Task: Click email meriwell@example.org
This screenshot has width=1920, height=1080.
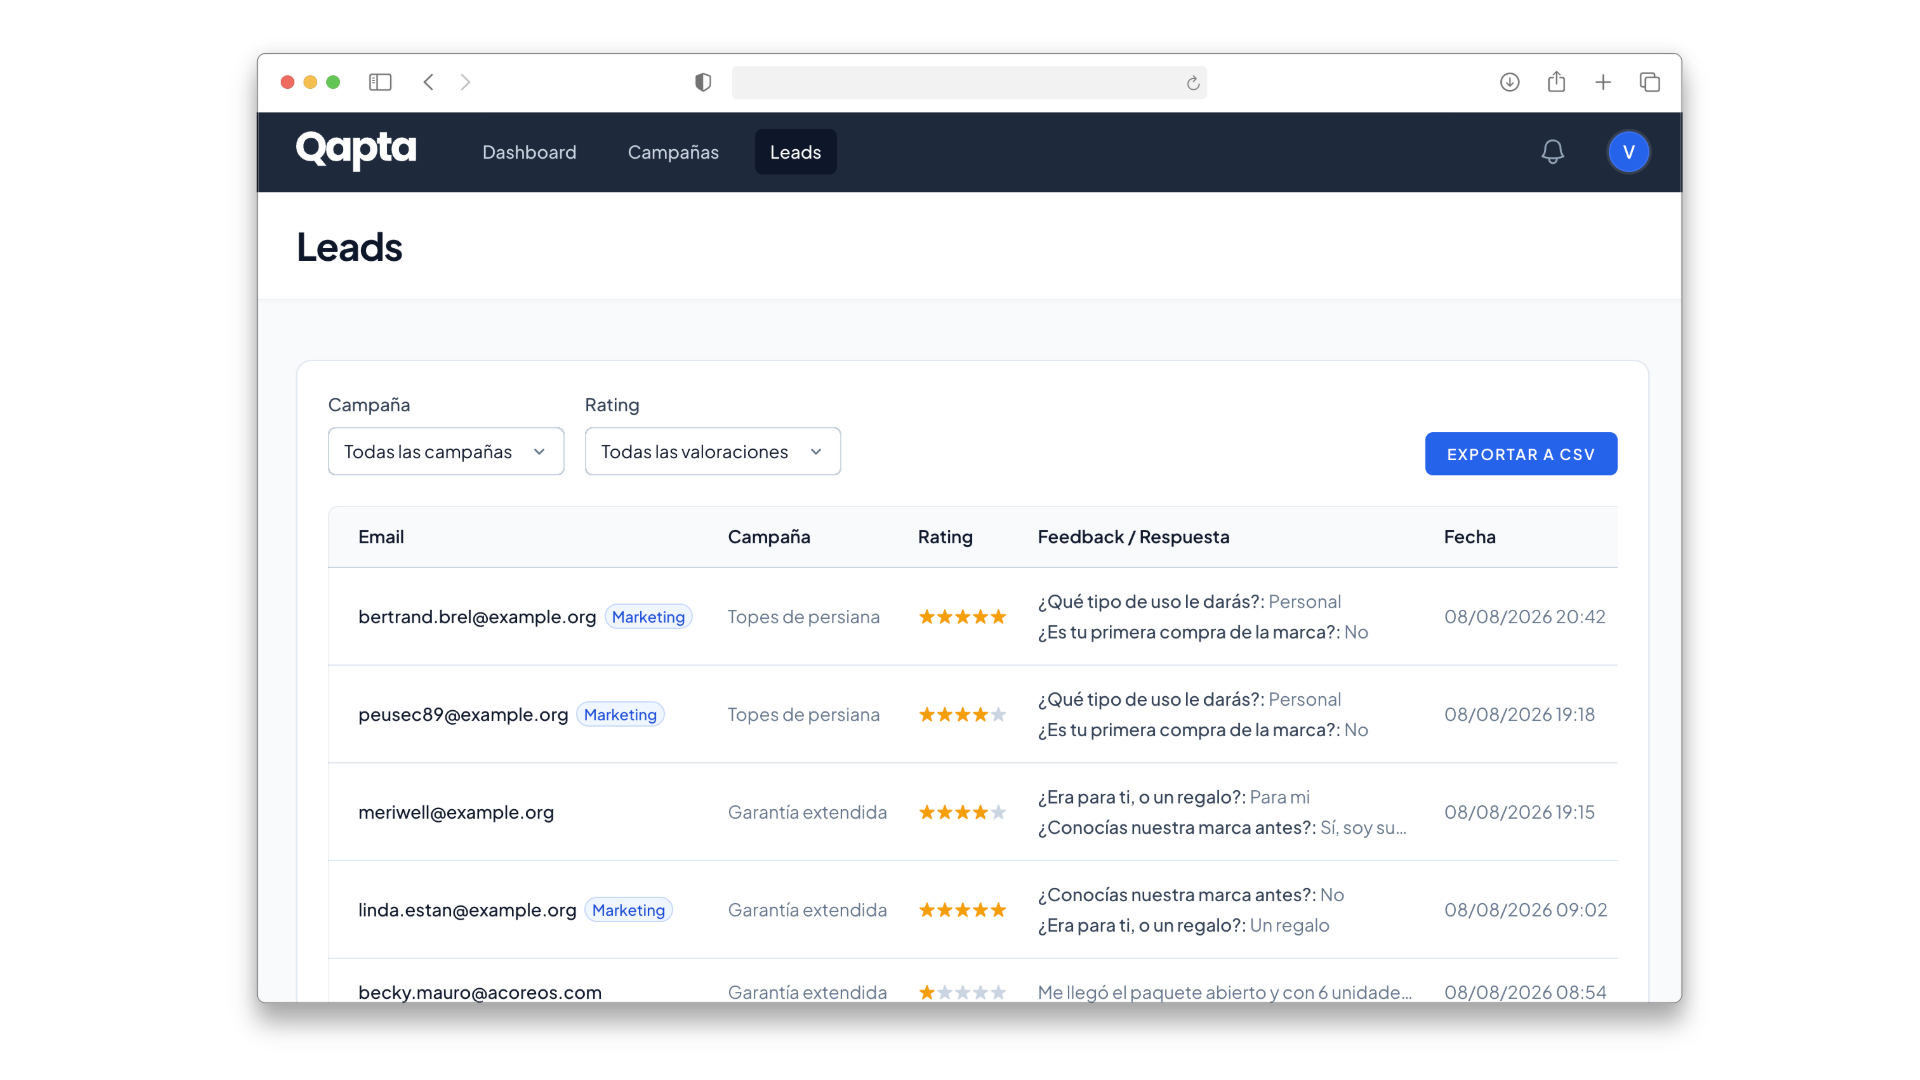Action: (x=456, y=812)
